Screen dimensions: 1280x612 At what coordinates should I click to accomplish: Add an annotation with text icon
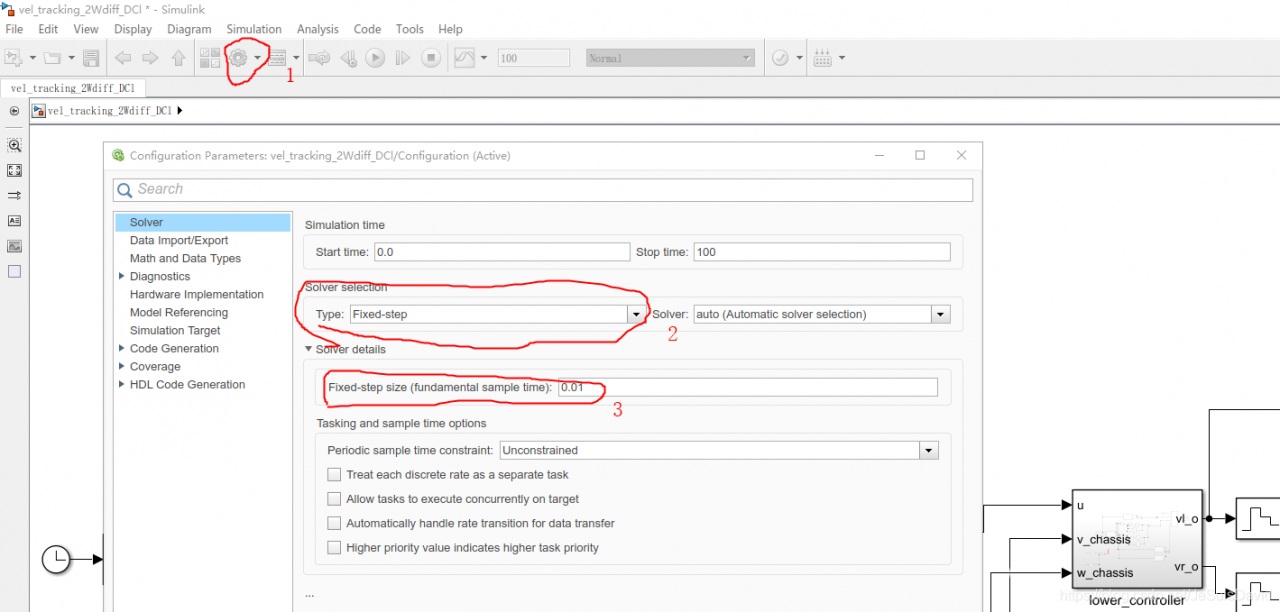click(x=14, y=221)
